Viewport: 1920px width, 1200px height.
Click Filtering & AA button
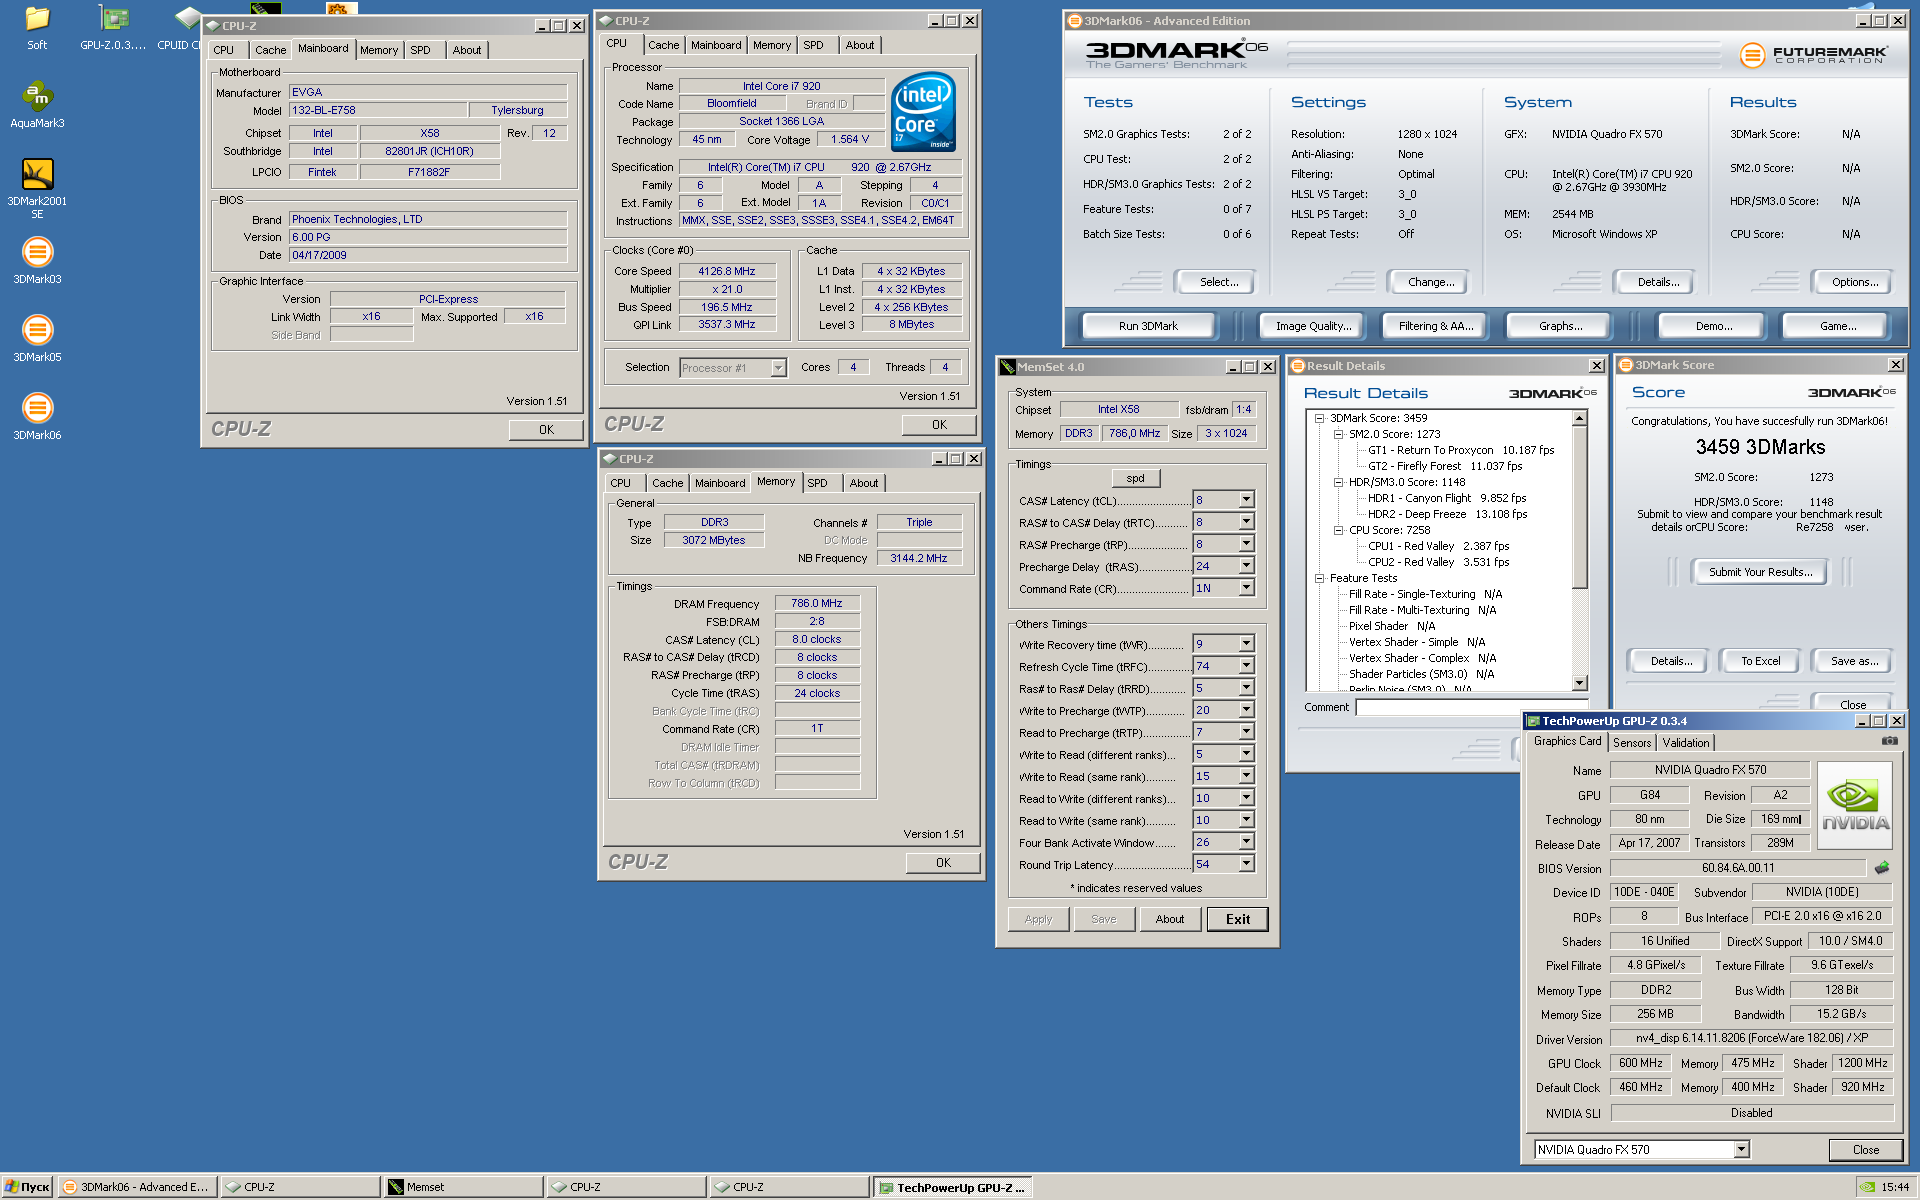pos(1436,326)
